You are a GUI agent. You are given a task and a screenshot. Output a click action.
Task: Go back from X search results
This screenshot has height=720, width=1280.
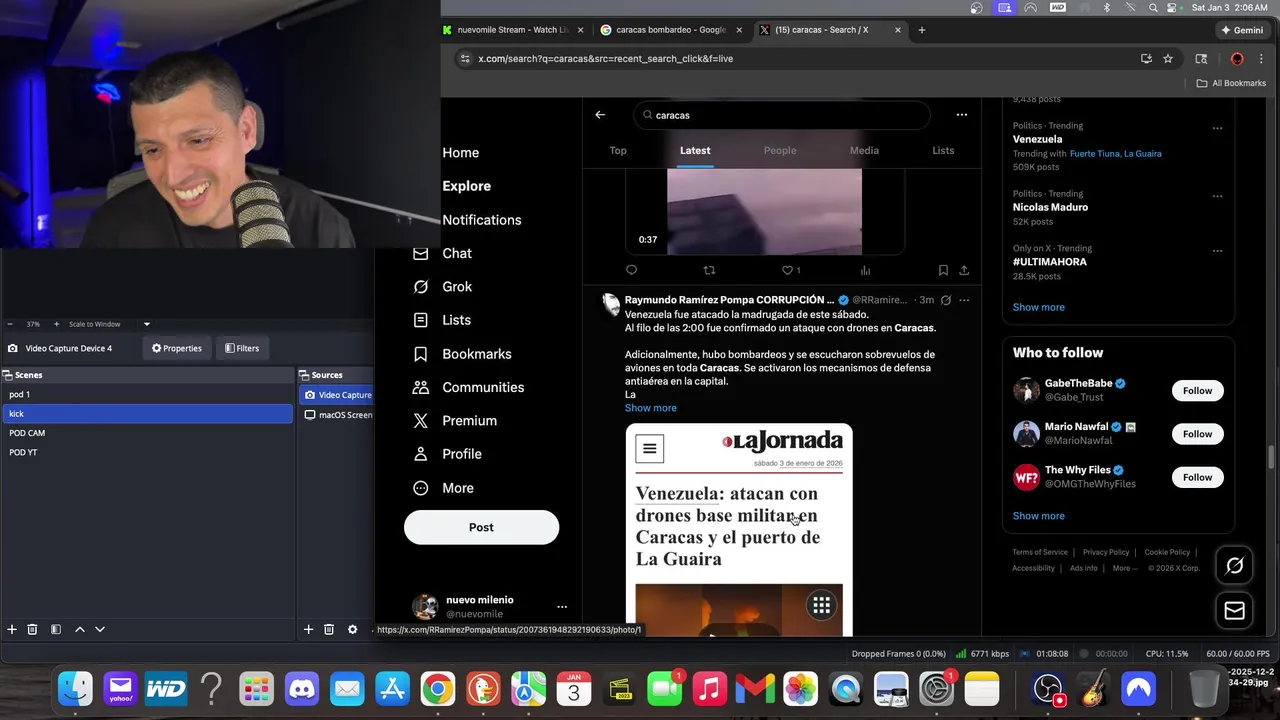tap(600, 115)
